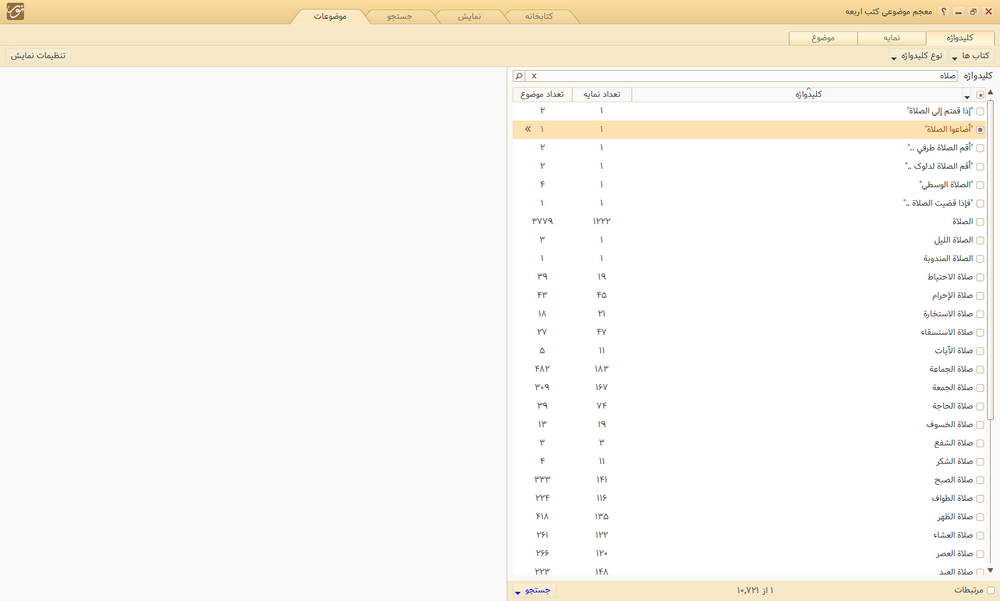The width and height of the screenshot is (1000, 601).
Task: Tick checkbox for "أقم الصلاة طرفي"
Action: click(x=980, y=148)
